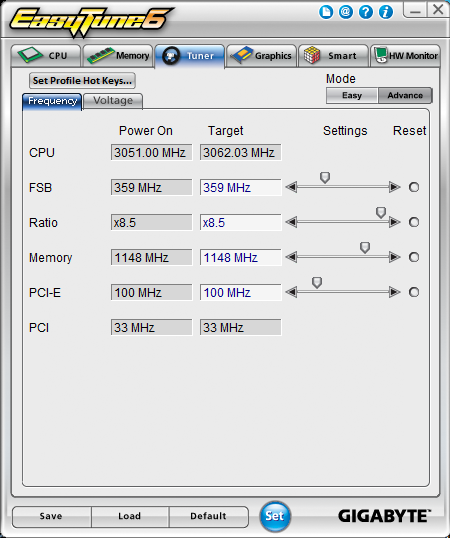
Task: Increase Ratio with right arrow
Action: pos(394,222)
